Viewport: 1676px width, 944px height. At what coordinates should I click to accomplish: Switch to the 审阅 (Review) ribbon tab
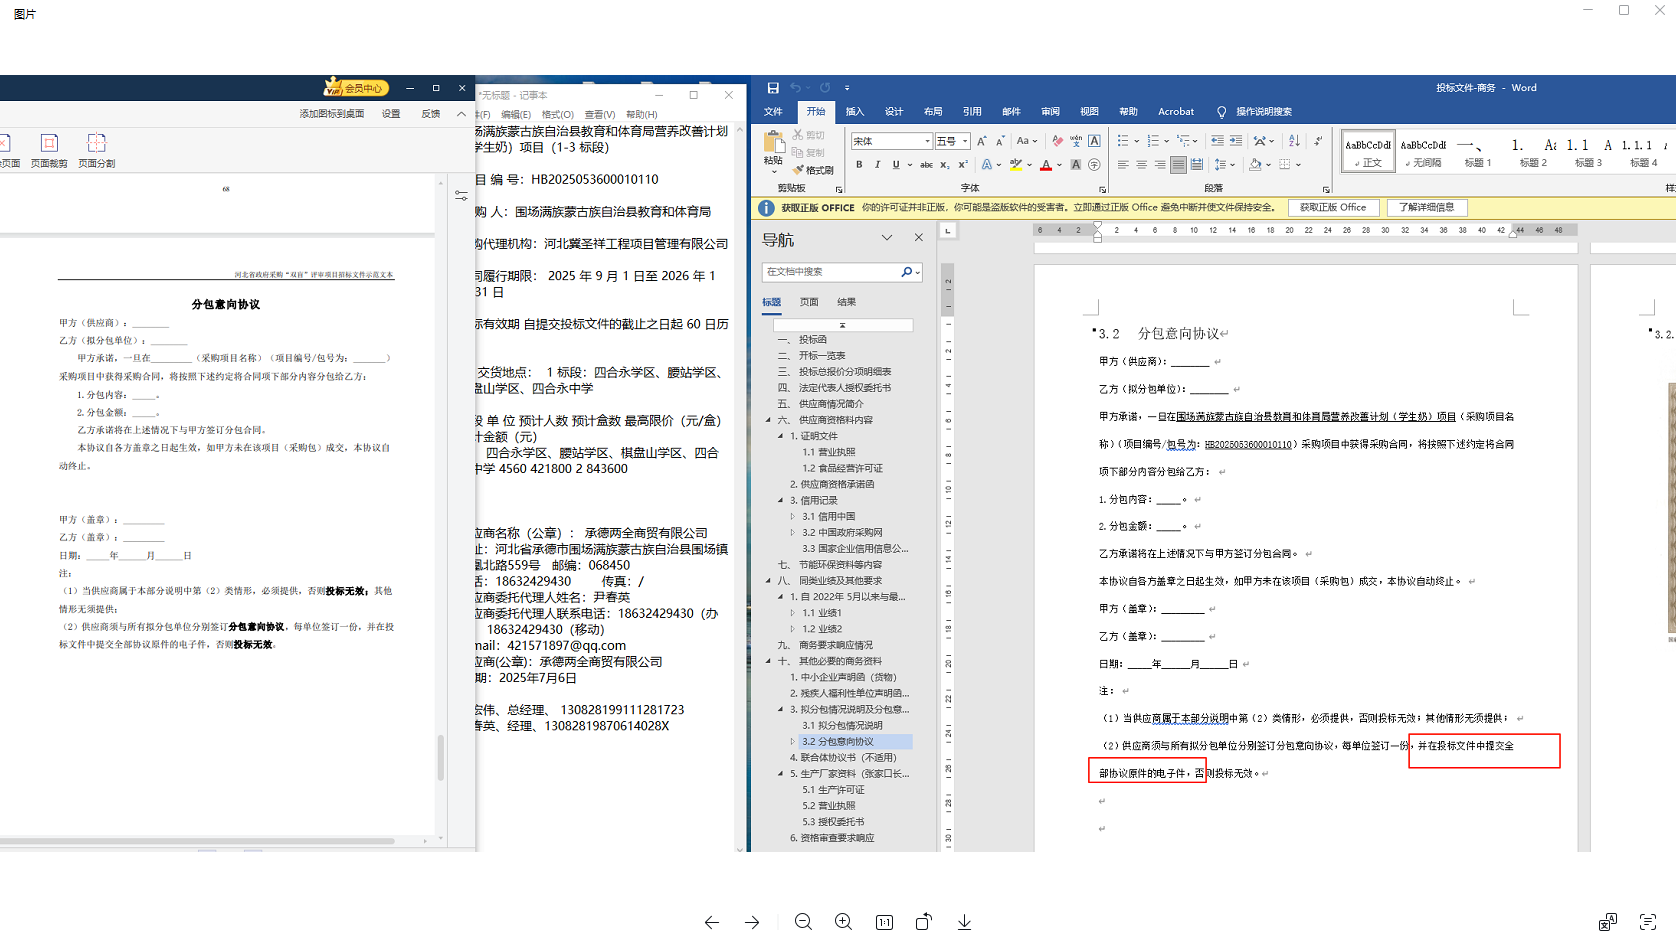click(1050, 112)
